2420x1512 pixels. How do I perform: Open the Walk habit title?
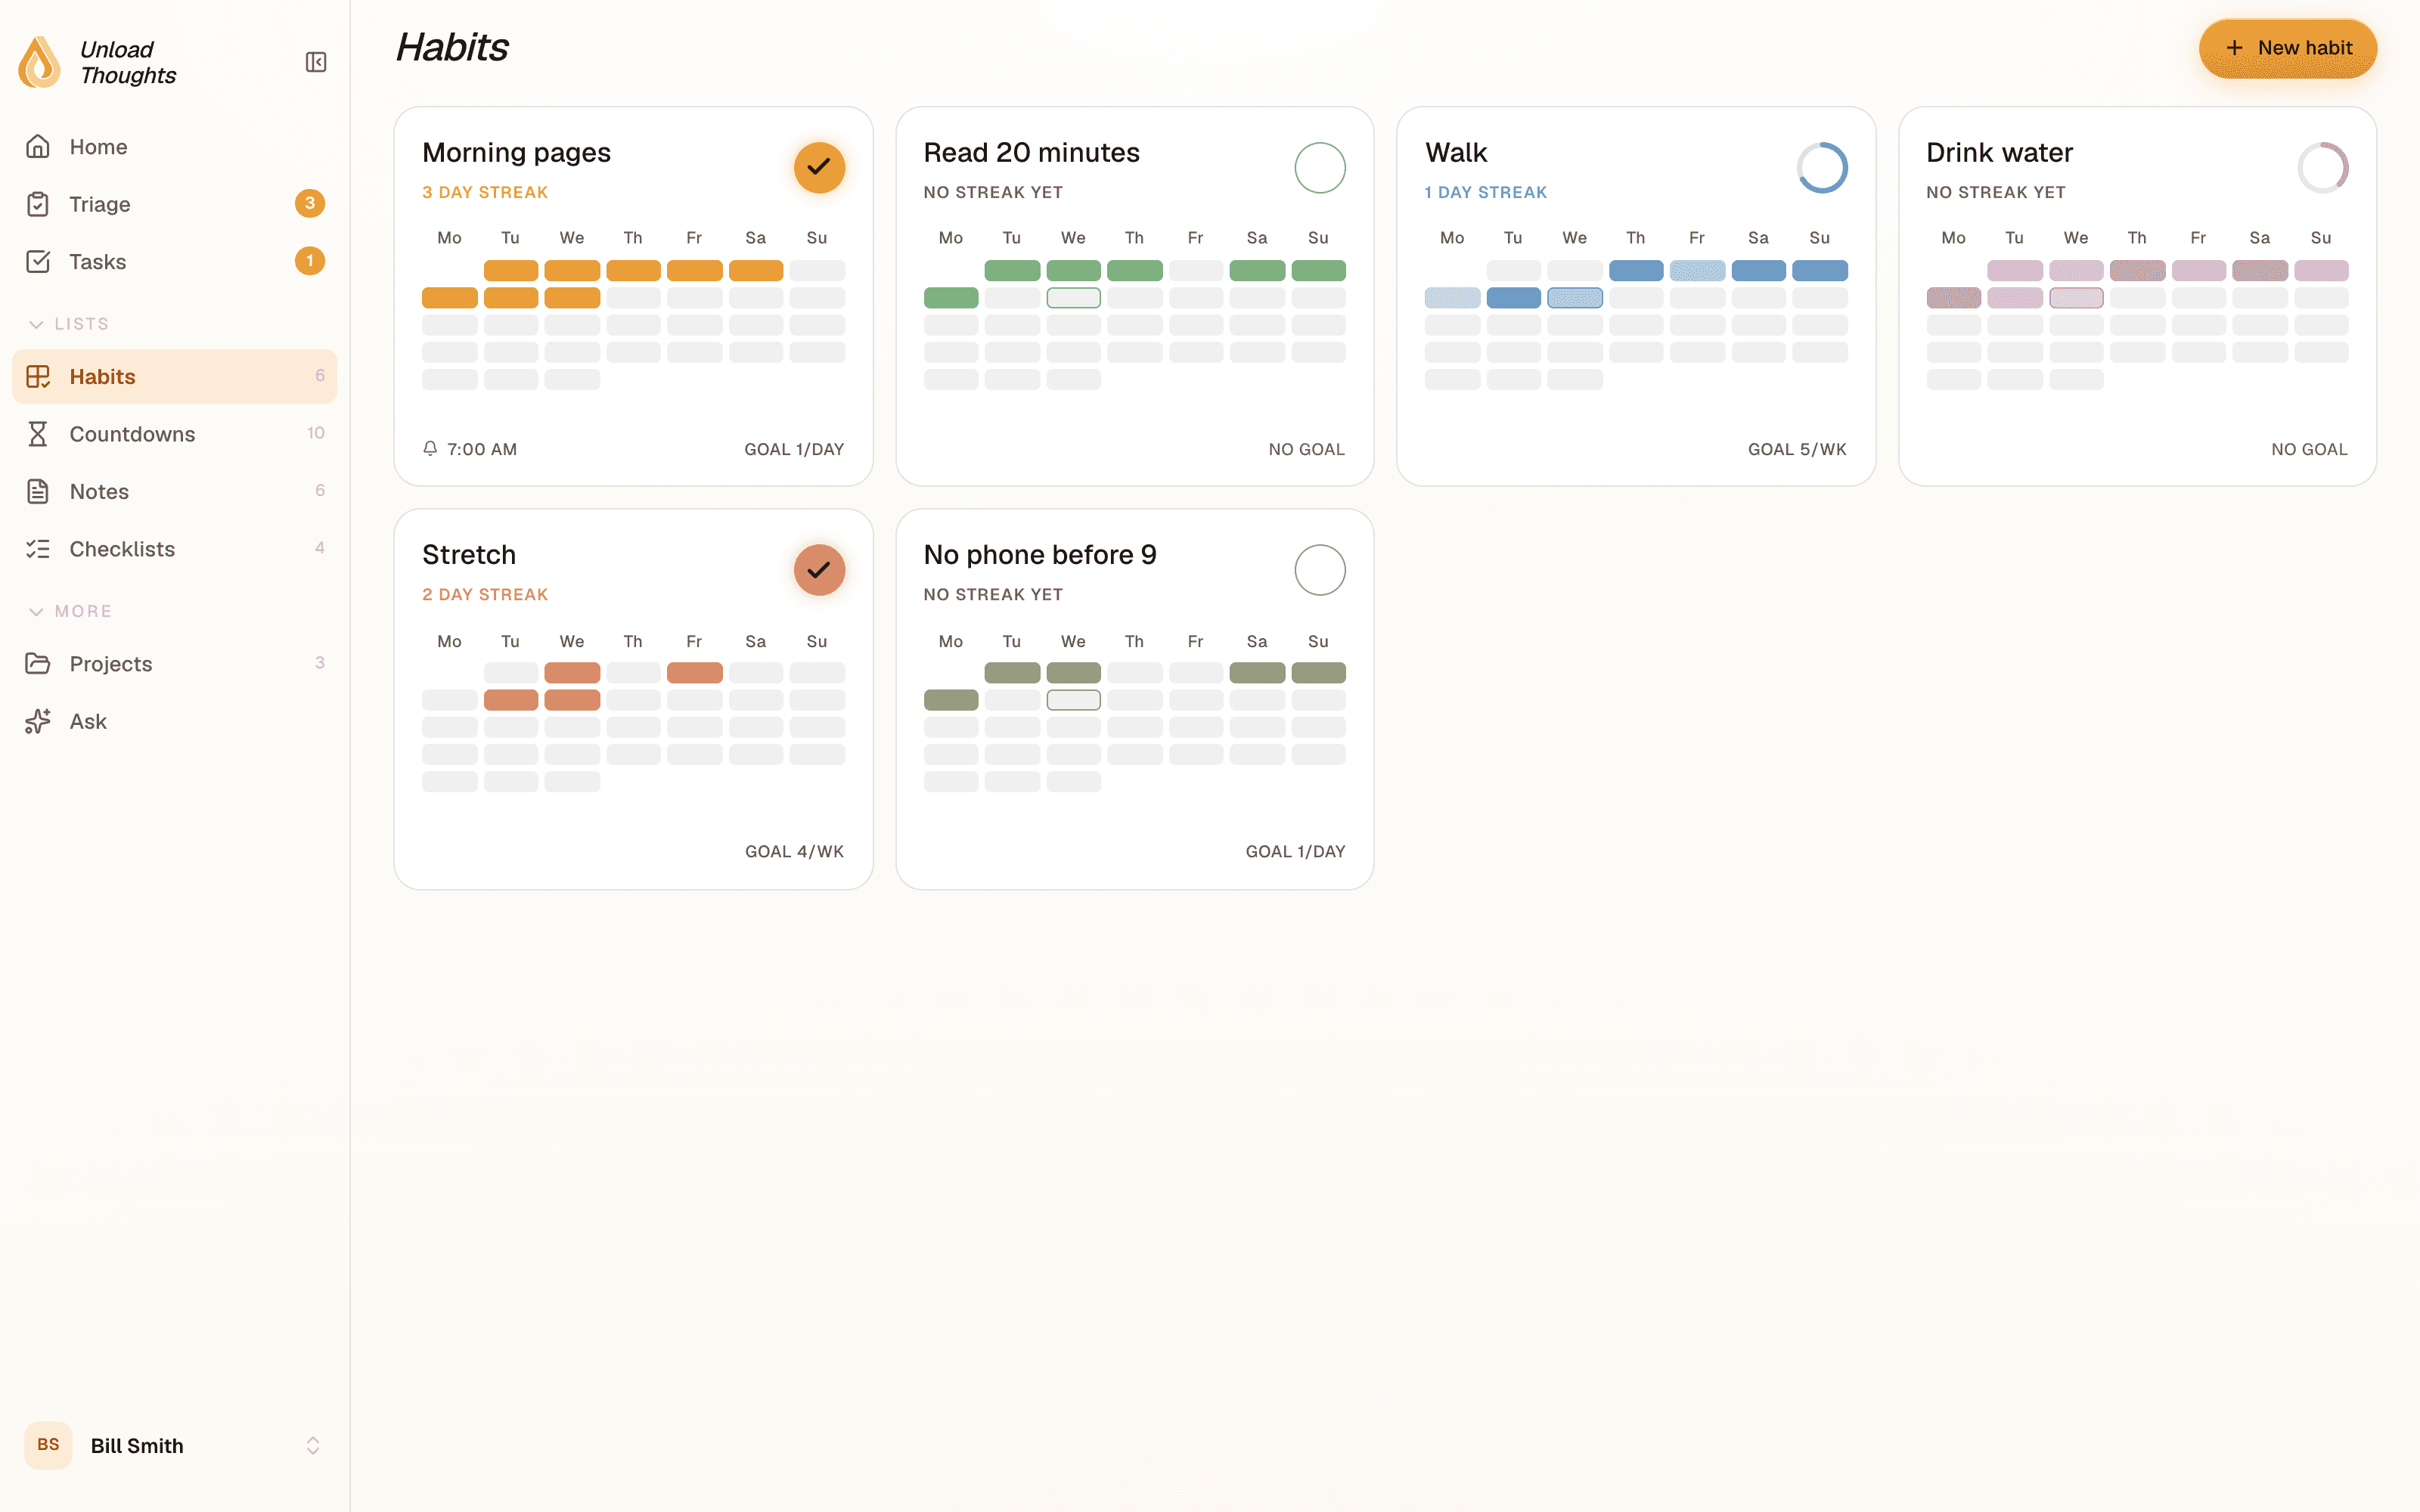[1456, 152]
